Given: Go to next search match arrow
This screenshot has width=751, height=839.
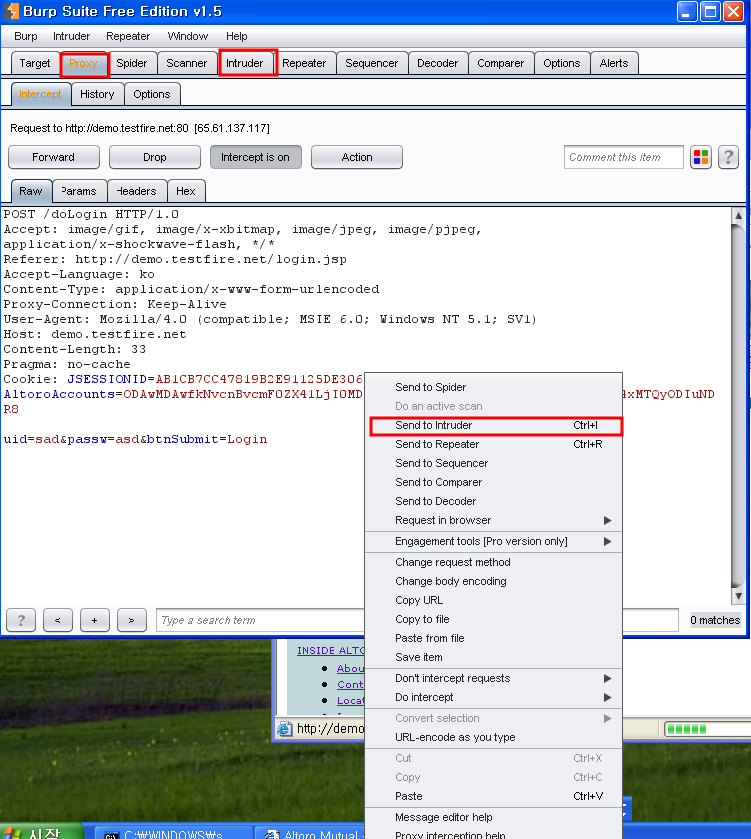Looking at the screenshot, I should pyautogui.click(x=132, y=620).
